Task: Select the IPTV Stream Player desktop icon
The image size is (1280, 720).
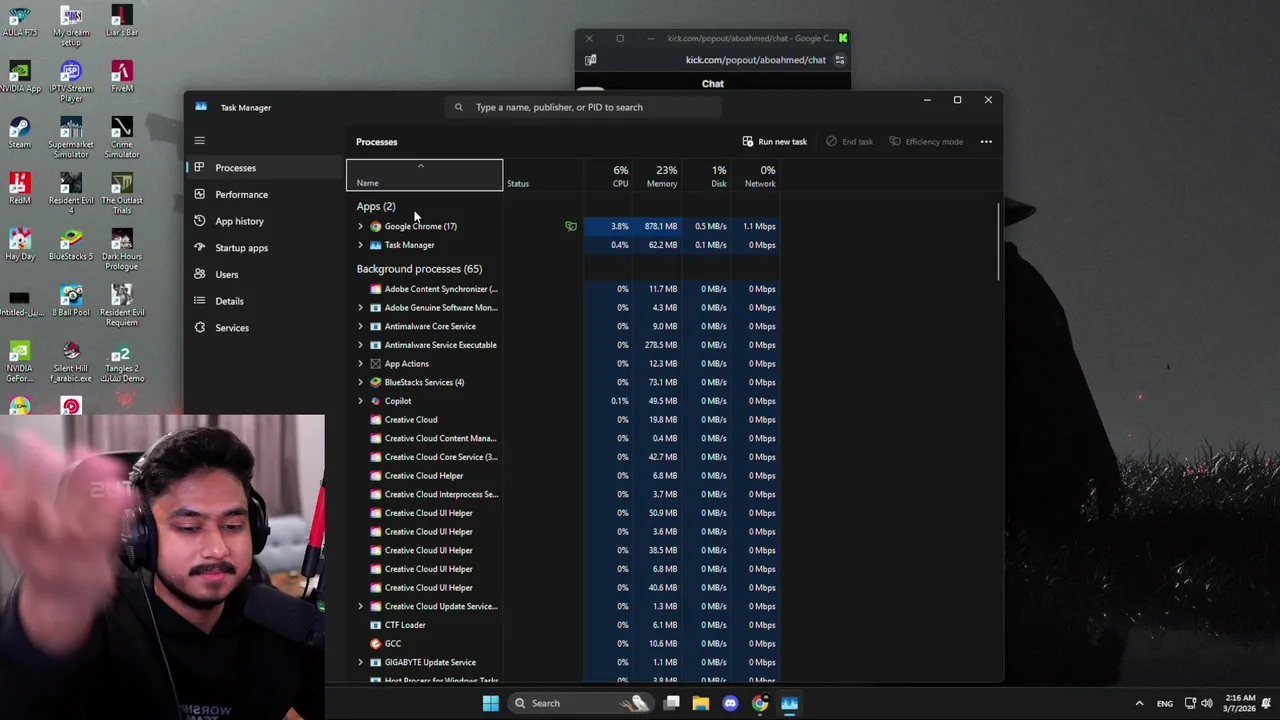Action: pos(70,81)
